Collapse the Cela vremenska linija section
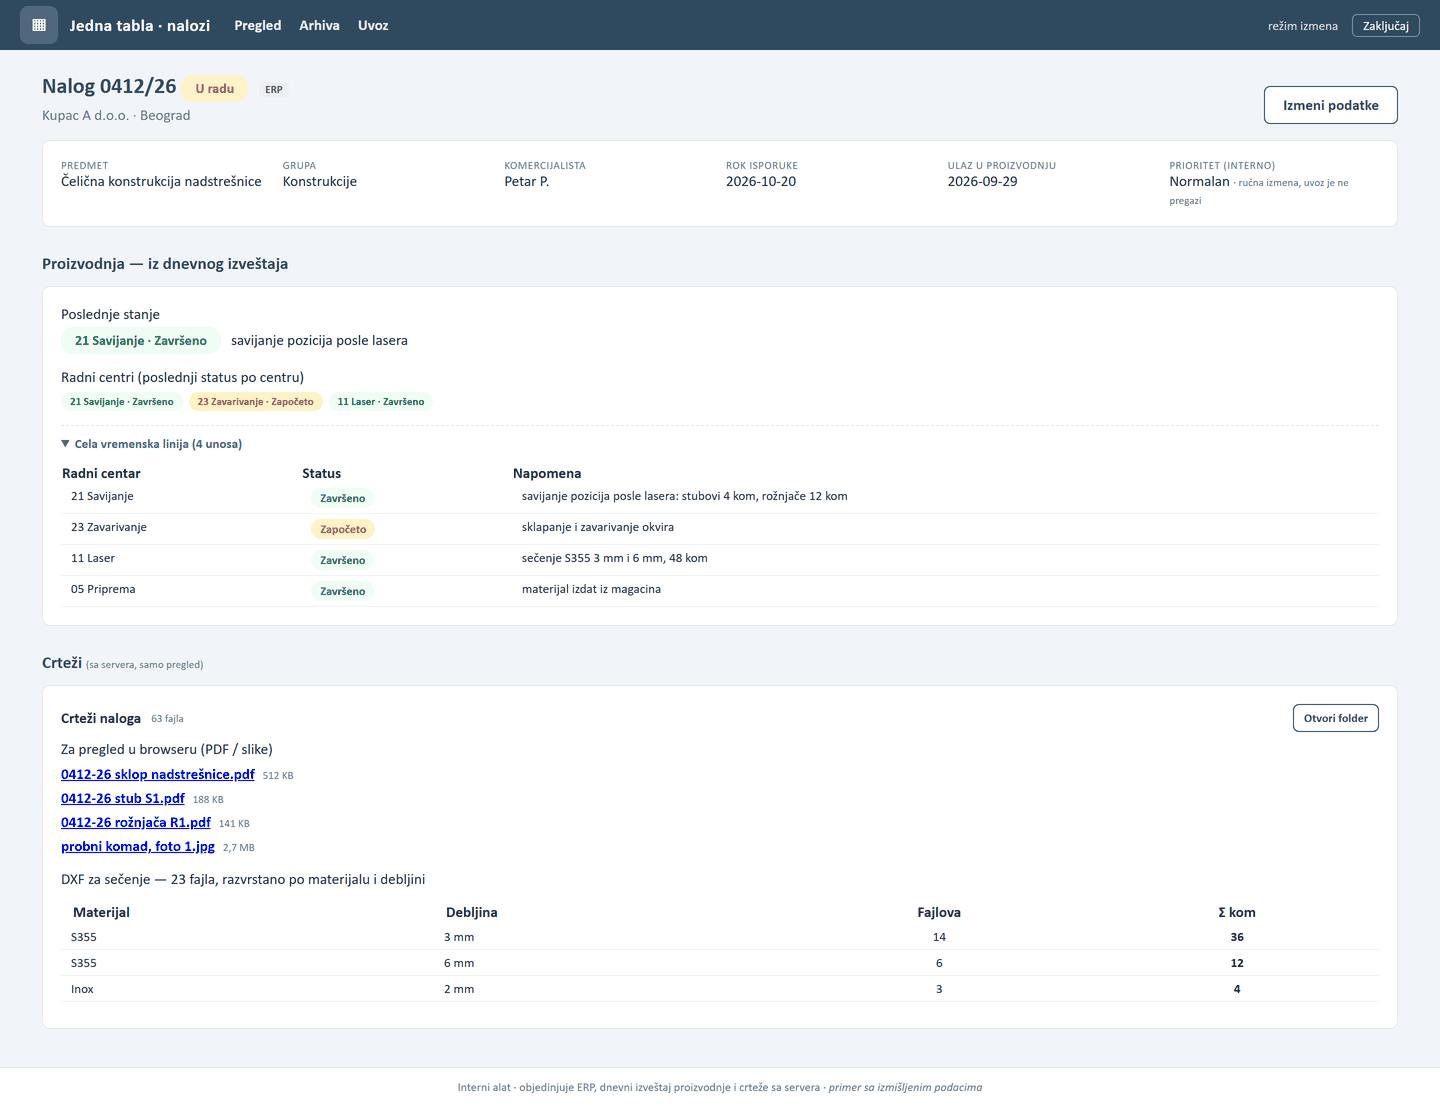 point(151,444)
